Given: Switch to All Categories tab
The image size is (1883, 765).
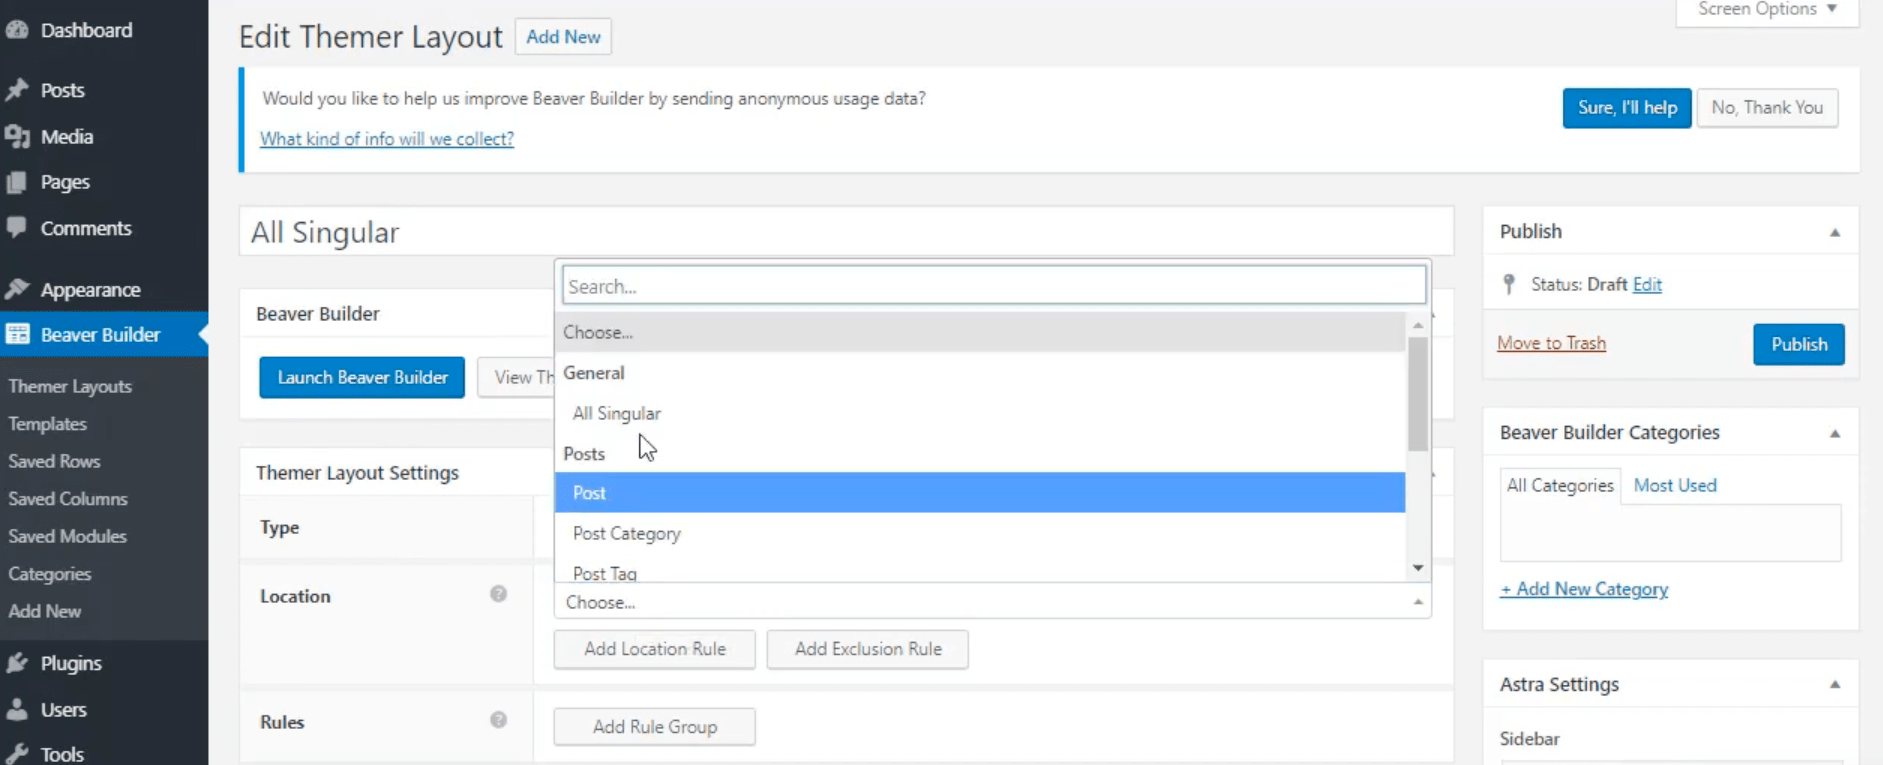Looking at the screenshot, I should [1560, 485].
